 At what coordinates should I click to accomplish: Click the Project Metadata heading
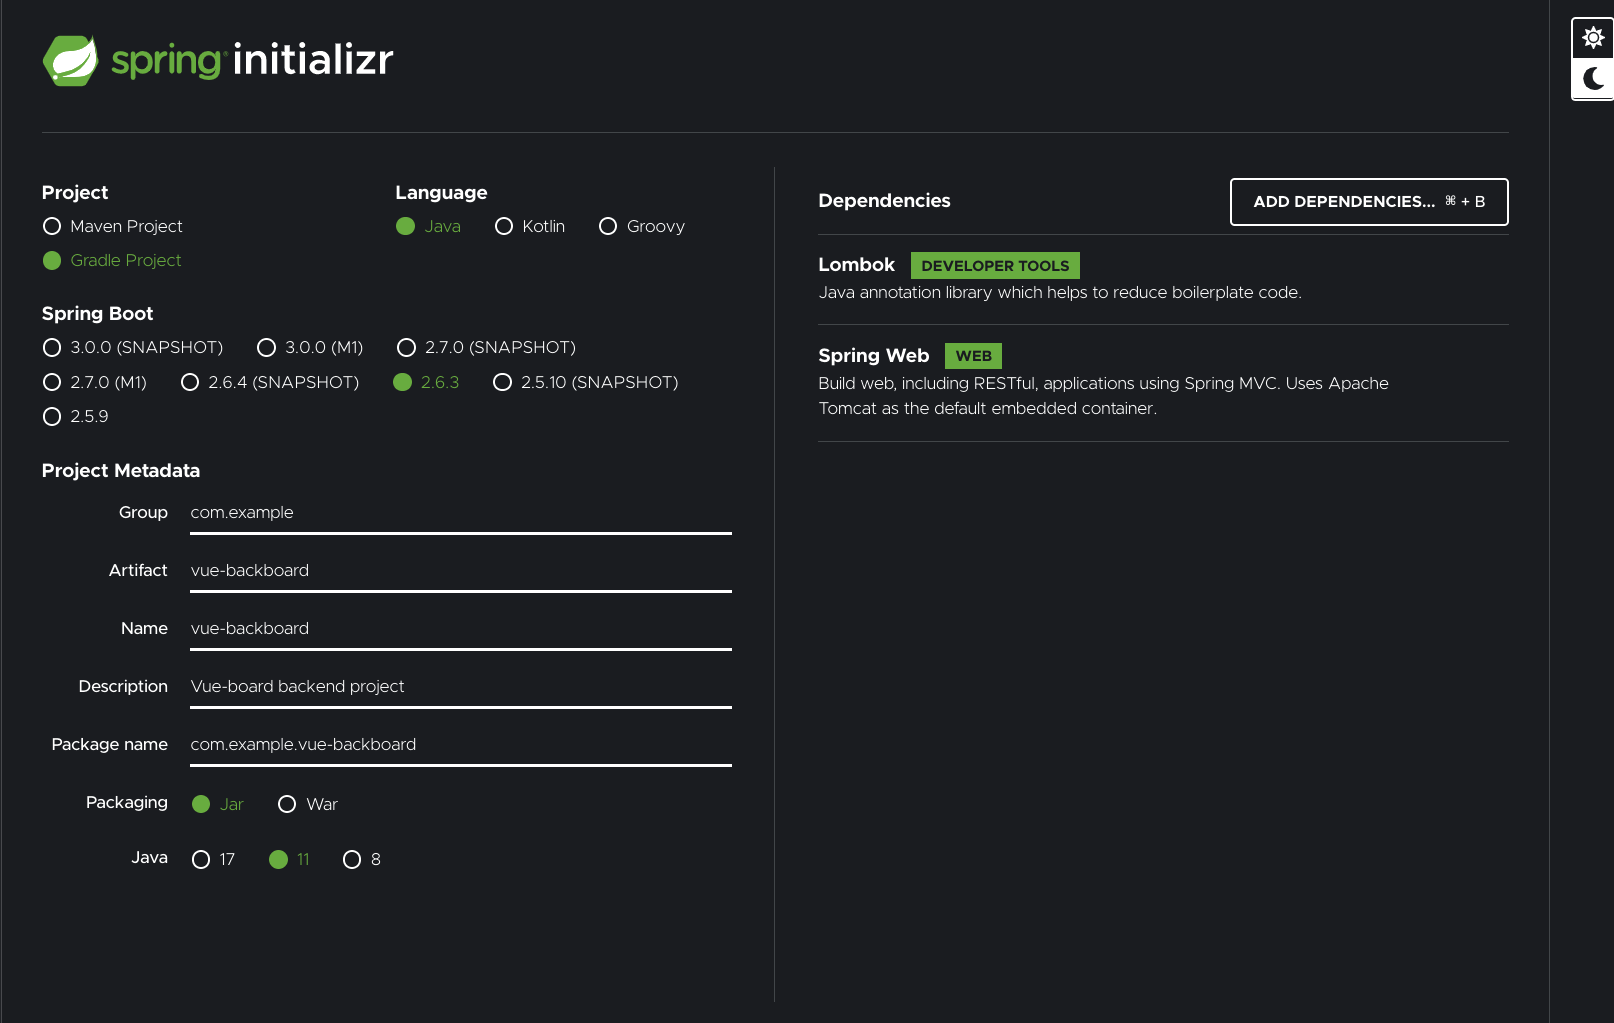[121, 471]
